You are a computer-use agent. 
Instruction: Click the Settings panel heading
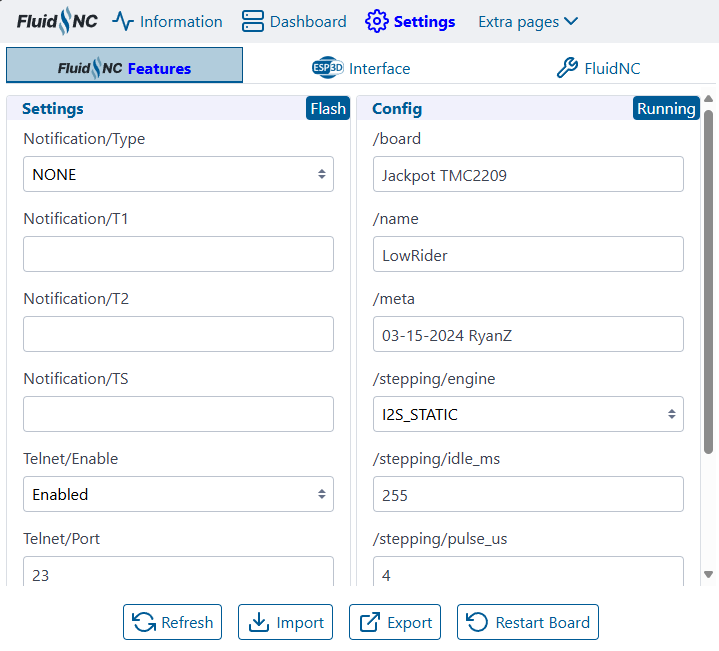pos(53,109)
